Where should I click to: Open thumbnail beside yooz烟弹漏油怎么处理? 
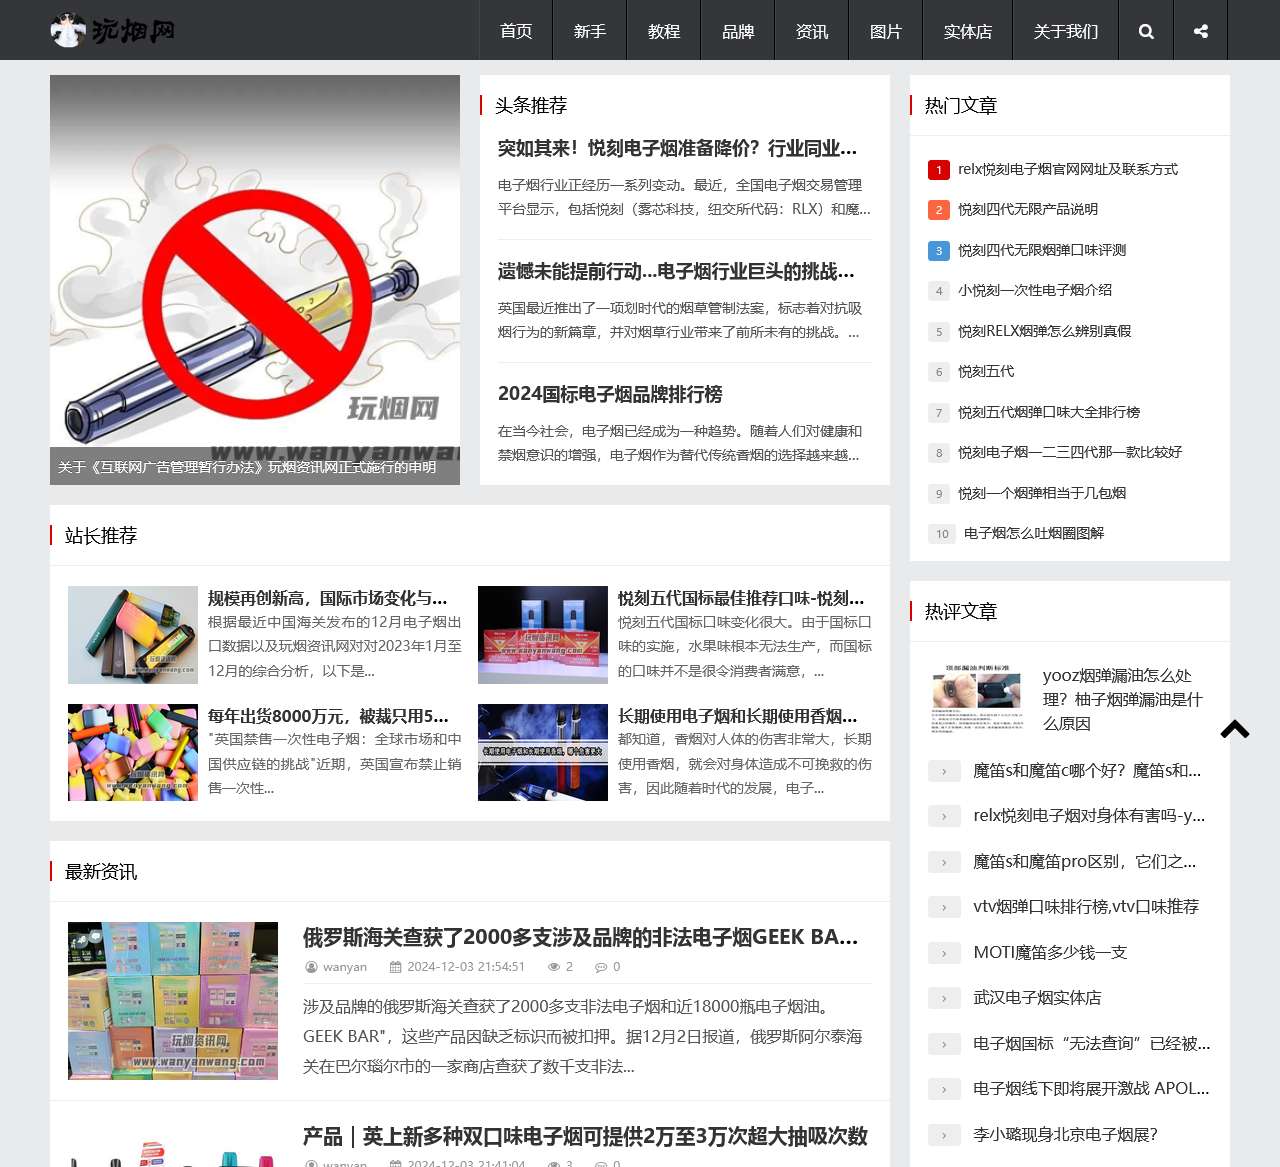977,699
